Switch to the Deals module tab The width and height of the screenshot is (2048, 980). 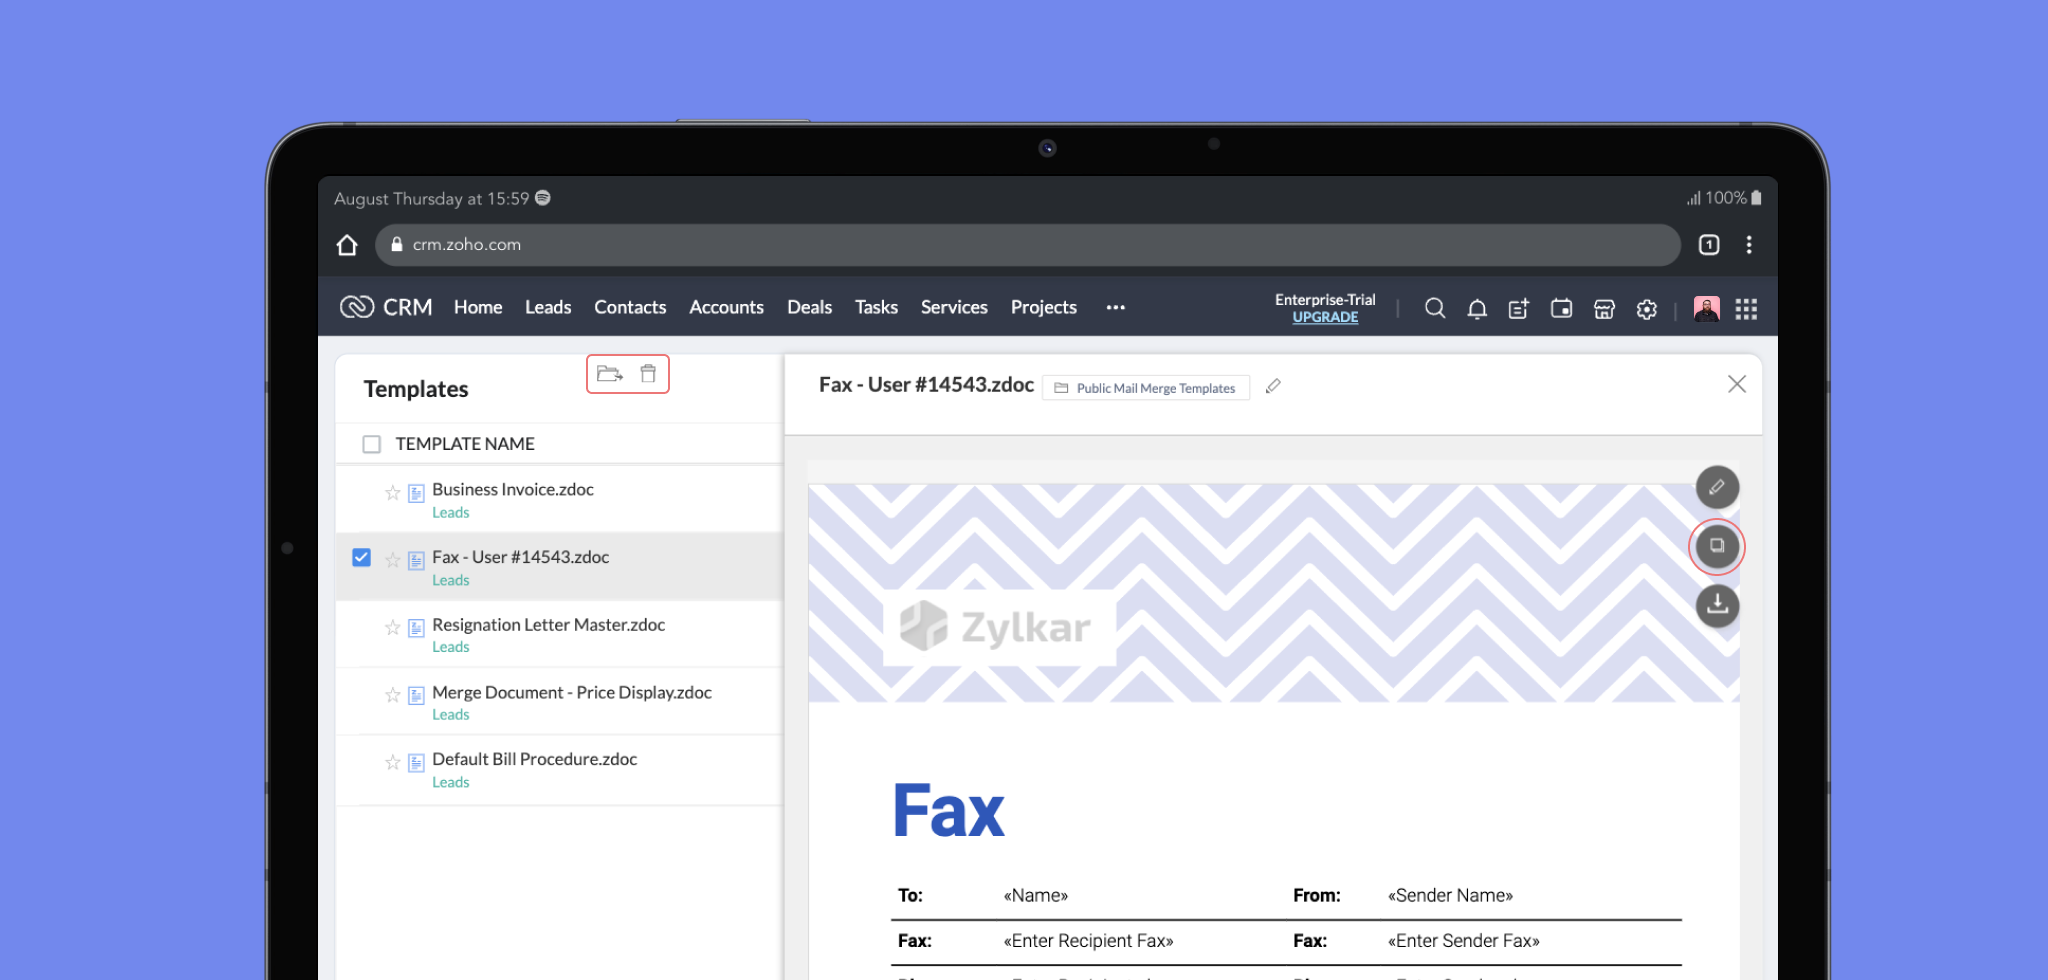click(809, 308)
